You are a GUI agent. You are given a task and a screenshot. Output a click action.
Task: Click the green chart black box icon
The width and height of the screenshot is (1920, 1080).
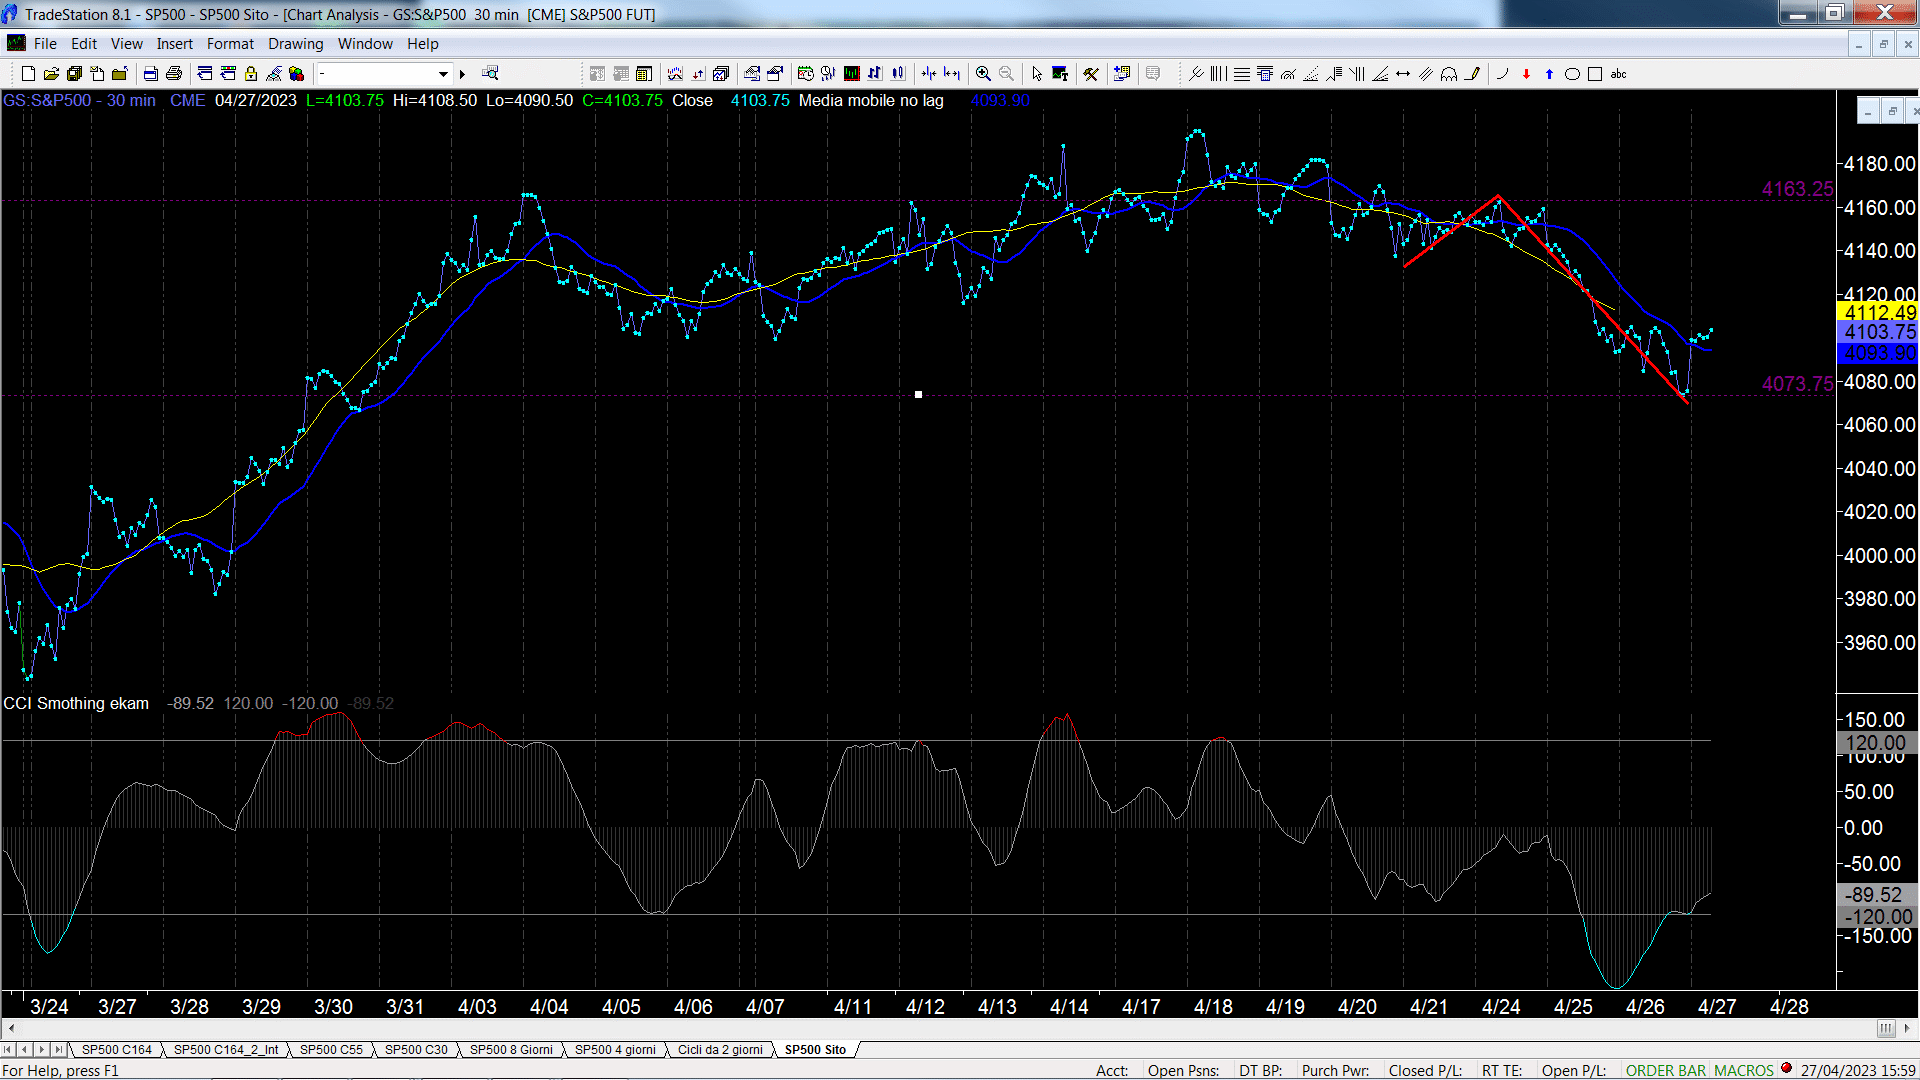pos(852,74)
